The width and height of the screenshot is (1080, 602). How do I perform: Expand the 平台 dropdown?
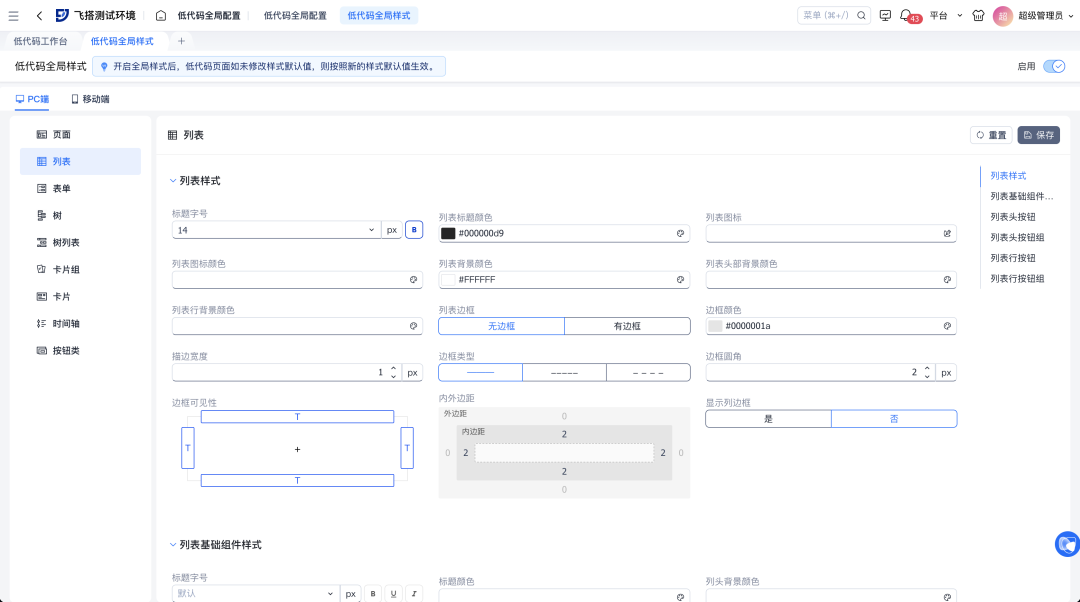coord(945,15)
